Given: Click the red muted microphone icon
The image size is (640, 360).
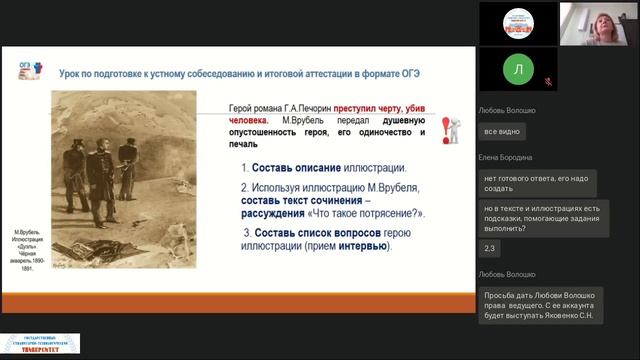Looking at the screenshot, I should tap(549, 82).
